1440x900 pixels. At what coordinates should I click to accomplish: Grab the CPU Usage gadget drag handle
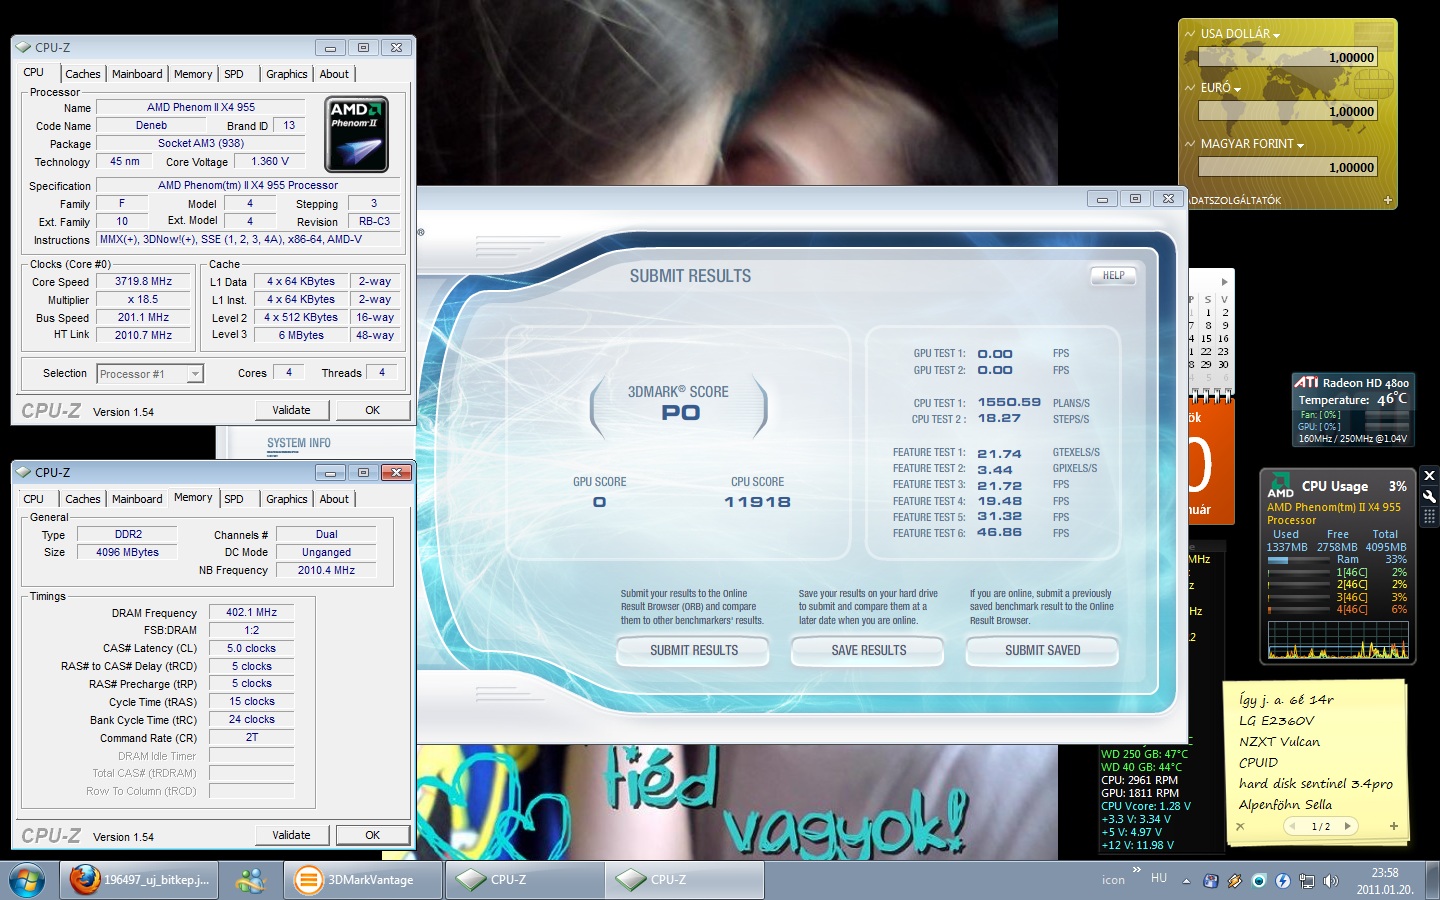pos(1429,516)
